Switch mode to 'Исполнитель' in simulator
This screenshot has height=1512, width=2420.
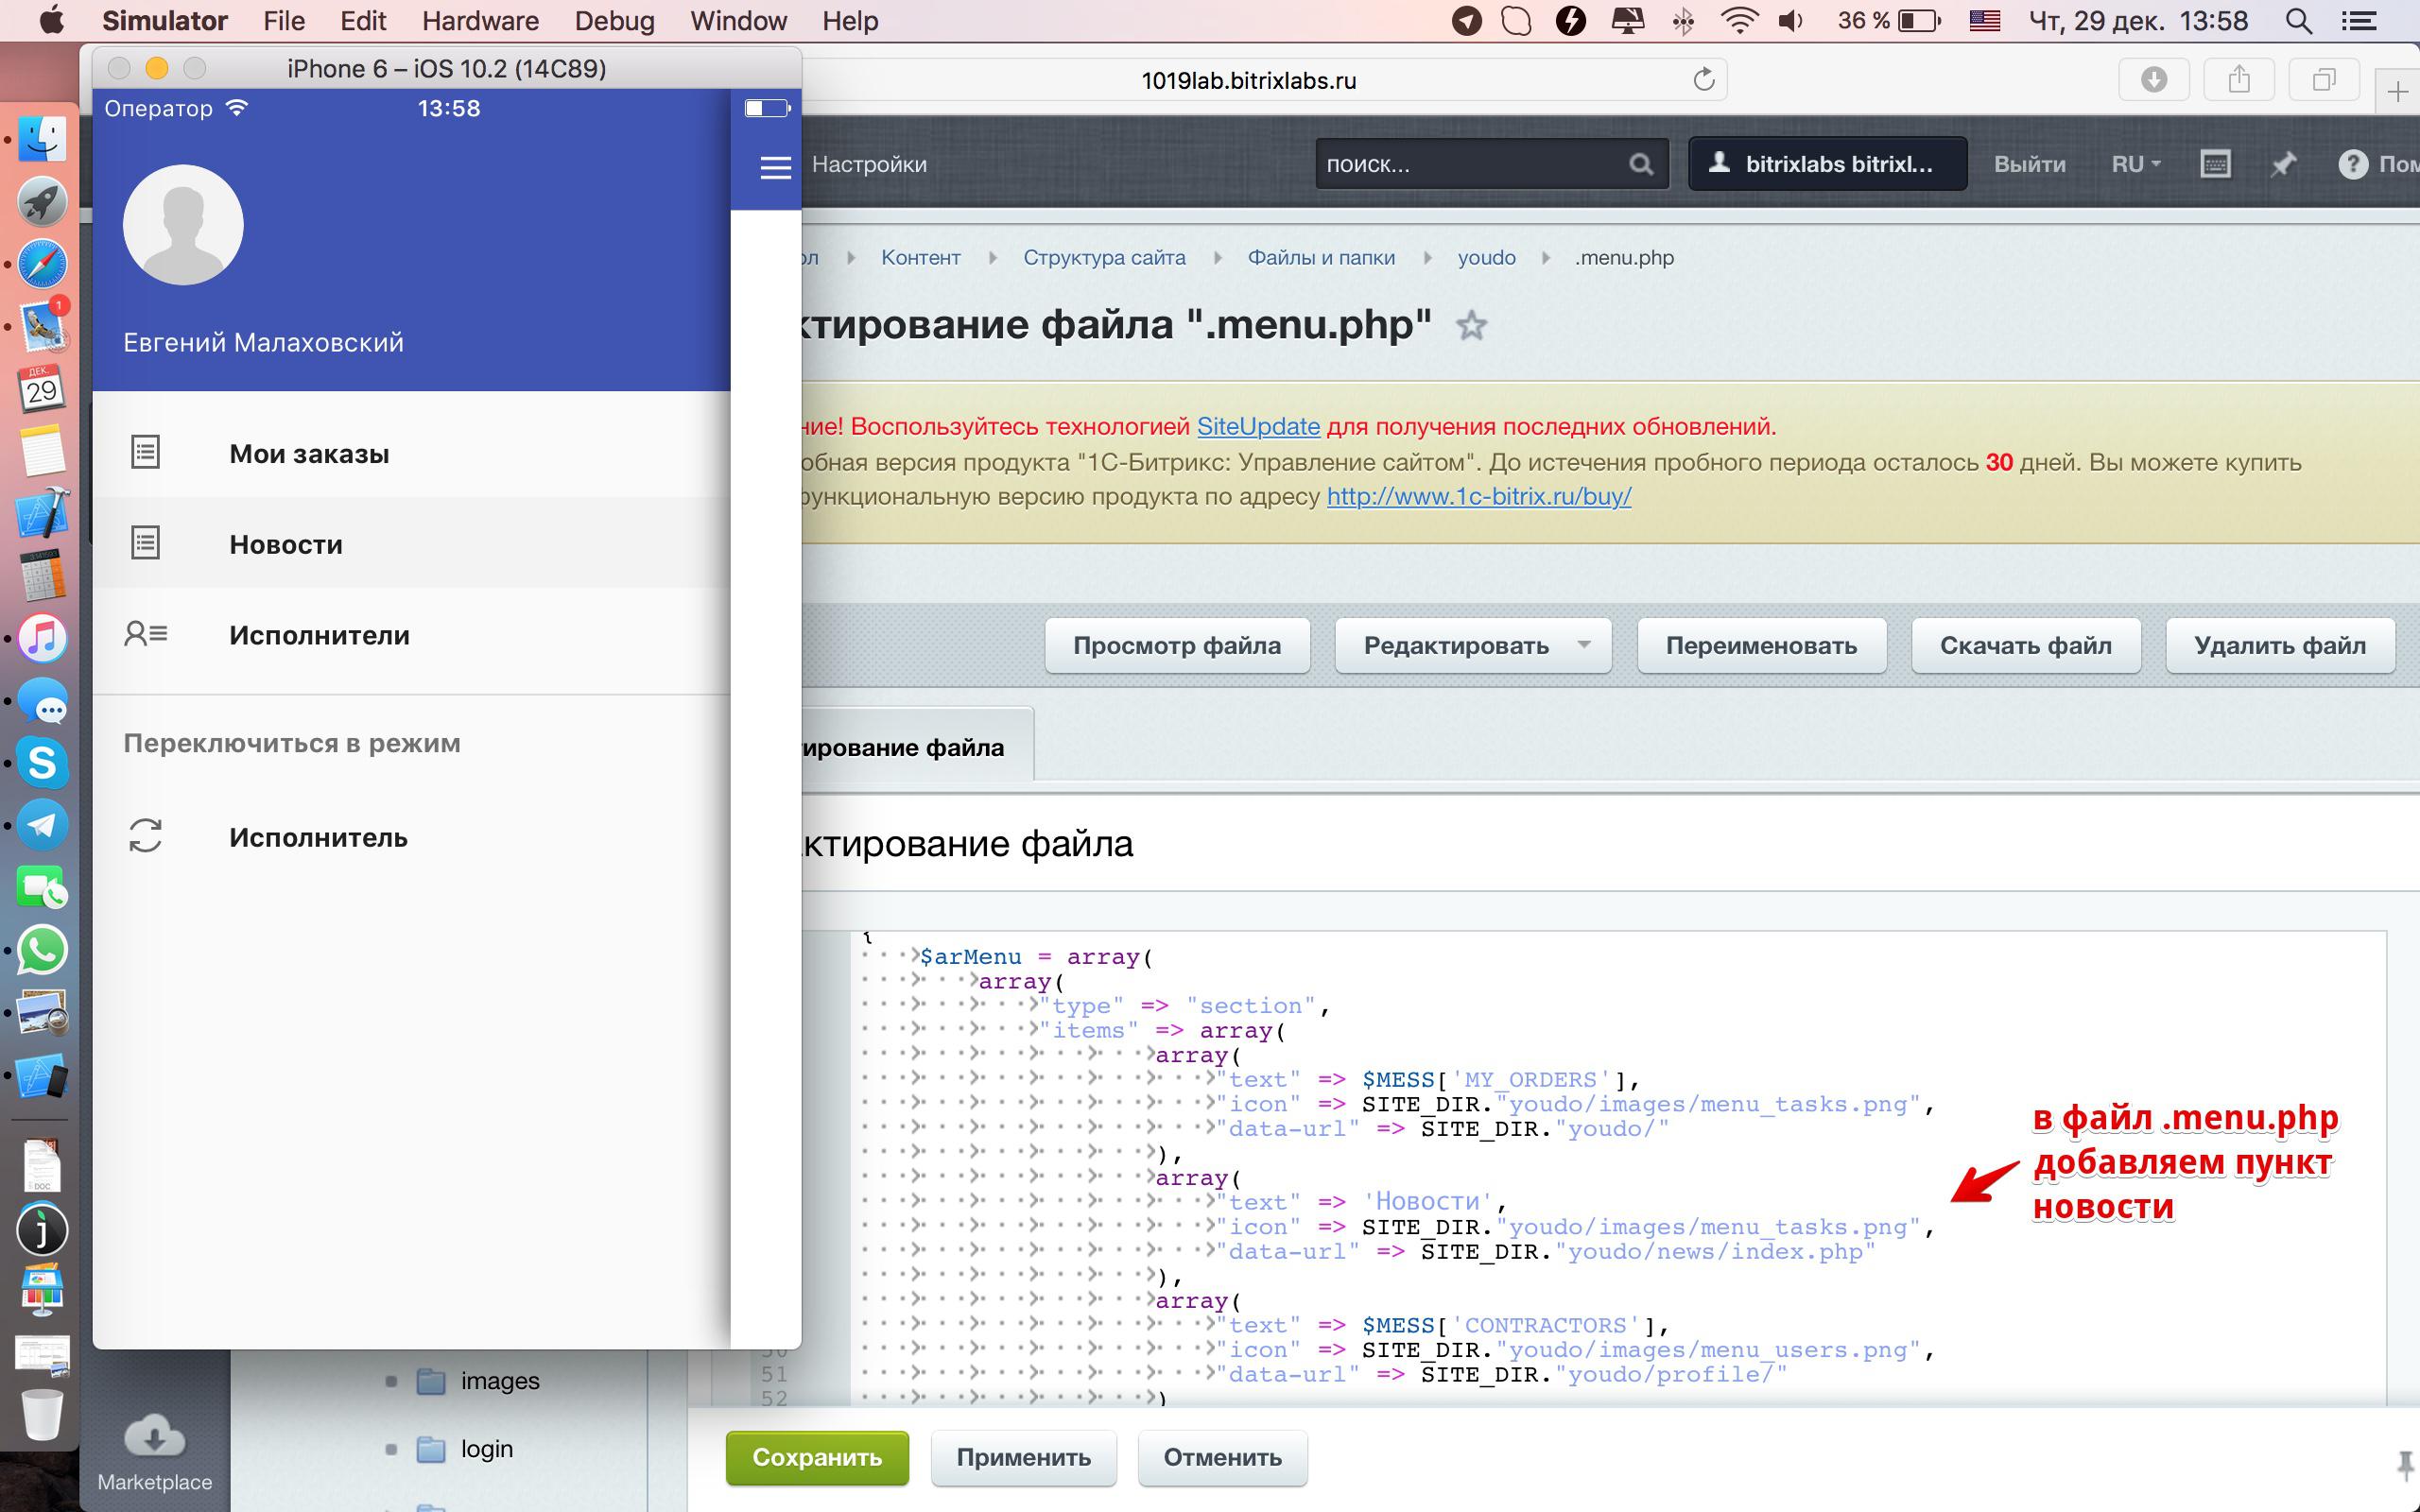point(411,837)
